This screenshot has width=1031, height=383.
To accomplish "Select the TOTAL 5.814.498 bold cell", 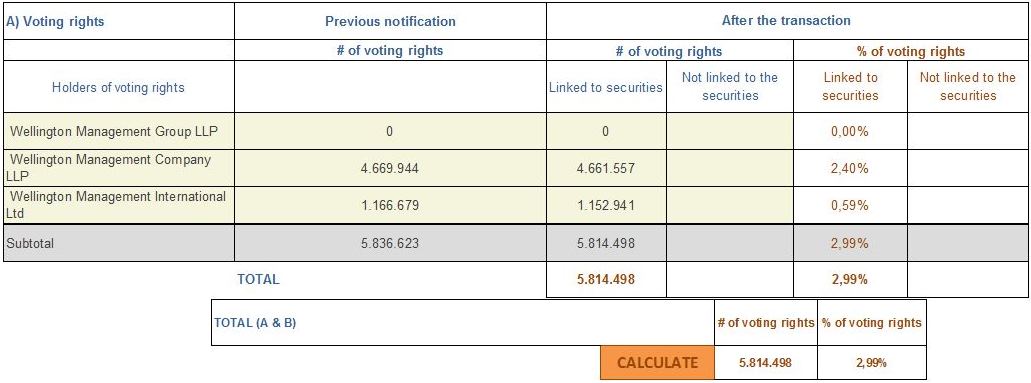I will (x=606, y=280).
